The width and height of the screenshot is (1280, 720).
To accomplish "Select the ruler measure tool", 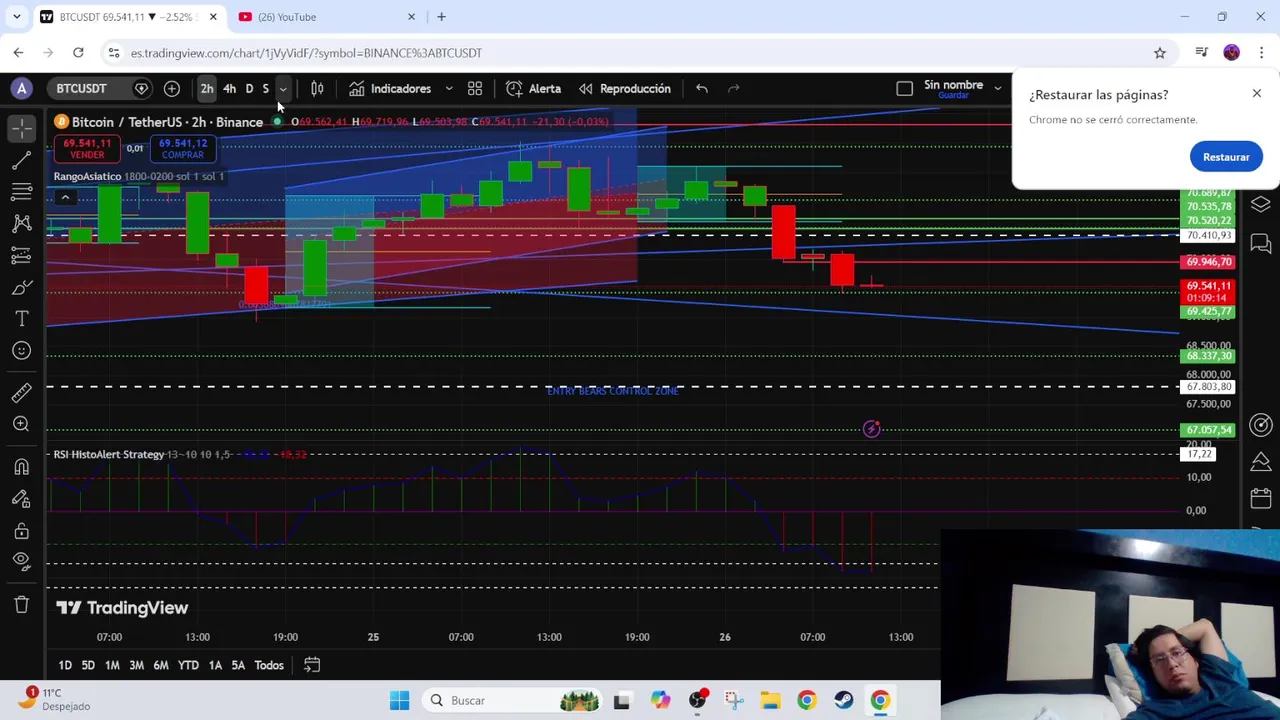I will click(x=21, y=392).
